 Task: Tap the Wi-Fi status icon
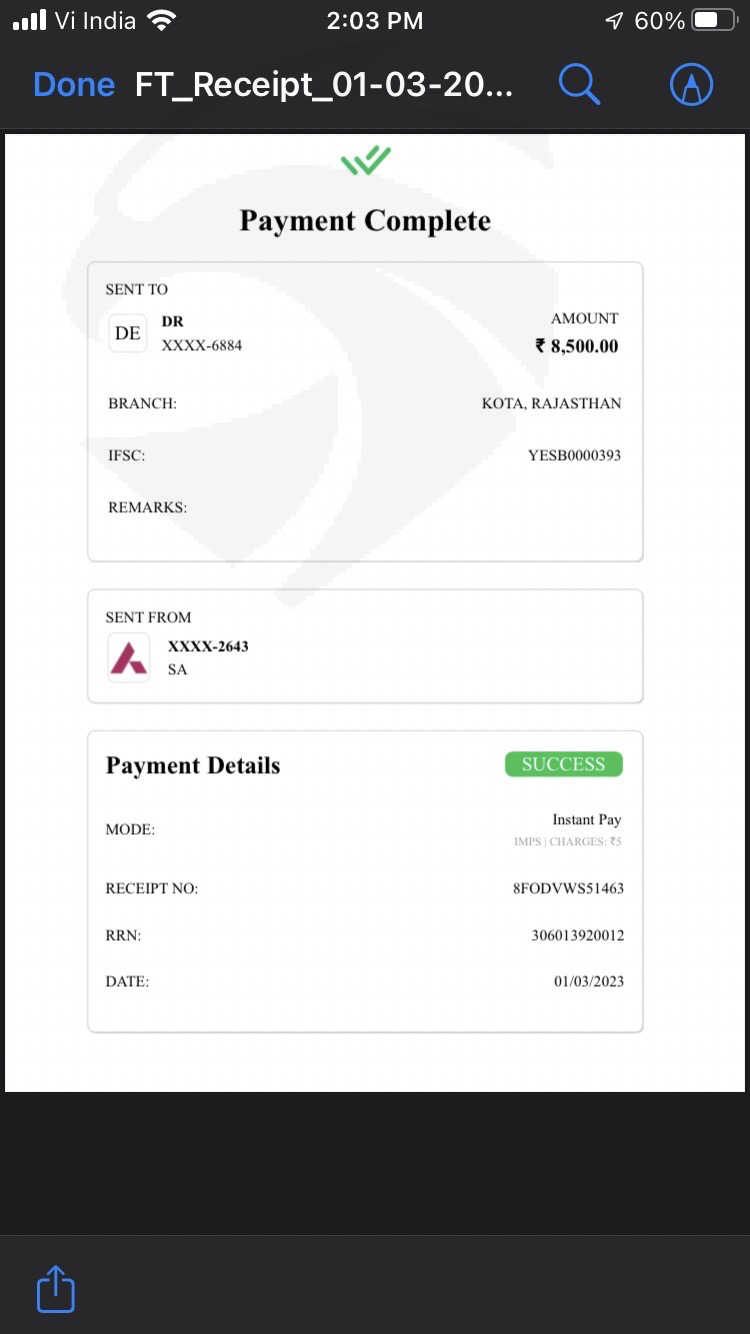(161, 20)
